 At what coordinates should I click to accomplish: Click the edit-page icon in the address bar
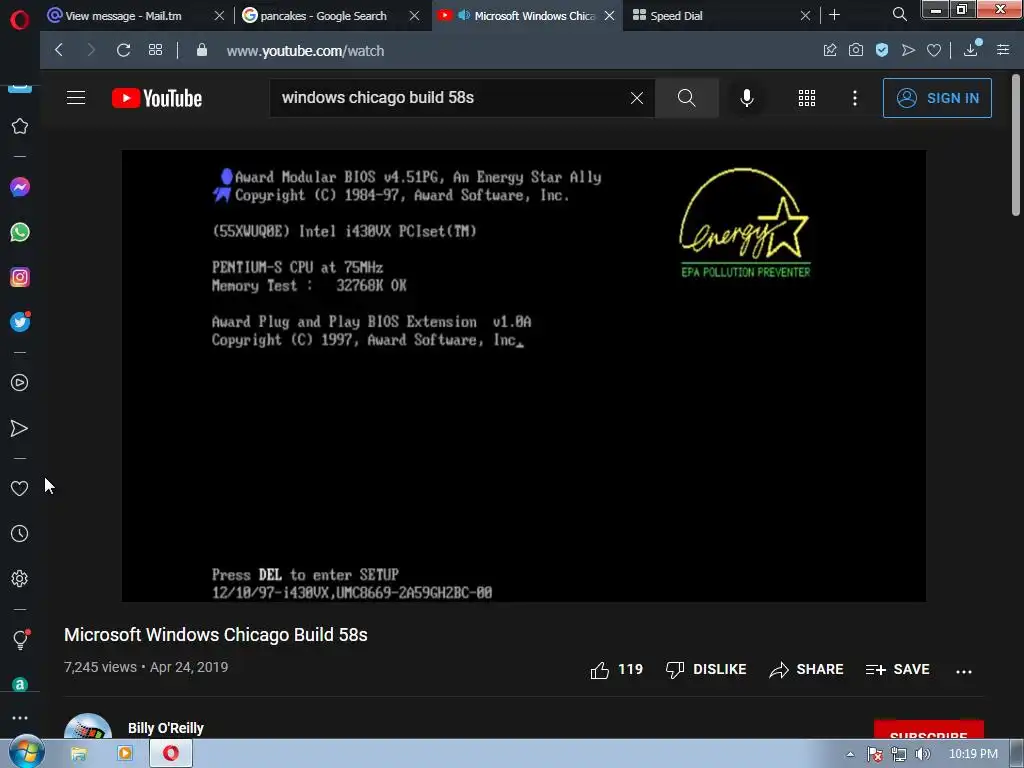(830, 50)
